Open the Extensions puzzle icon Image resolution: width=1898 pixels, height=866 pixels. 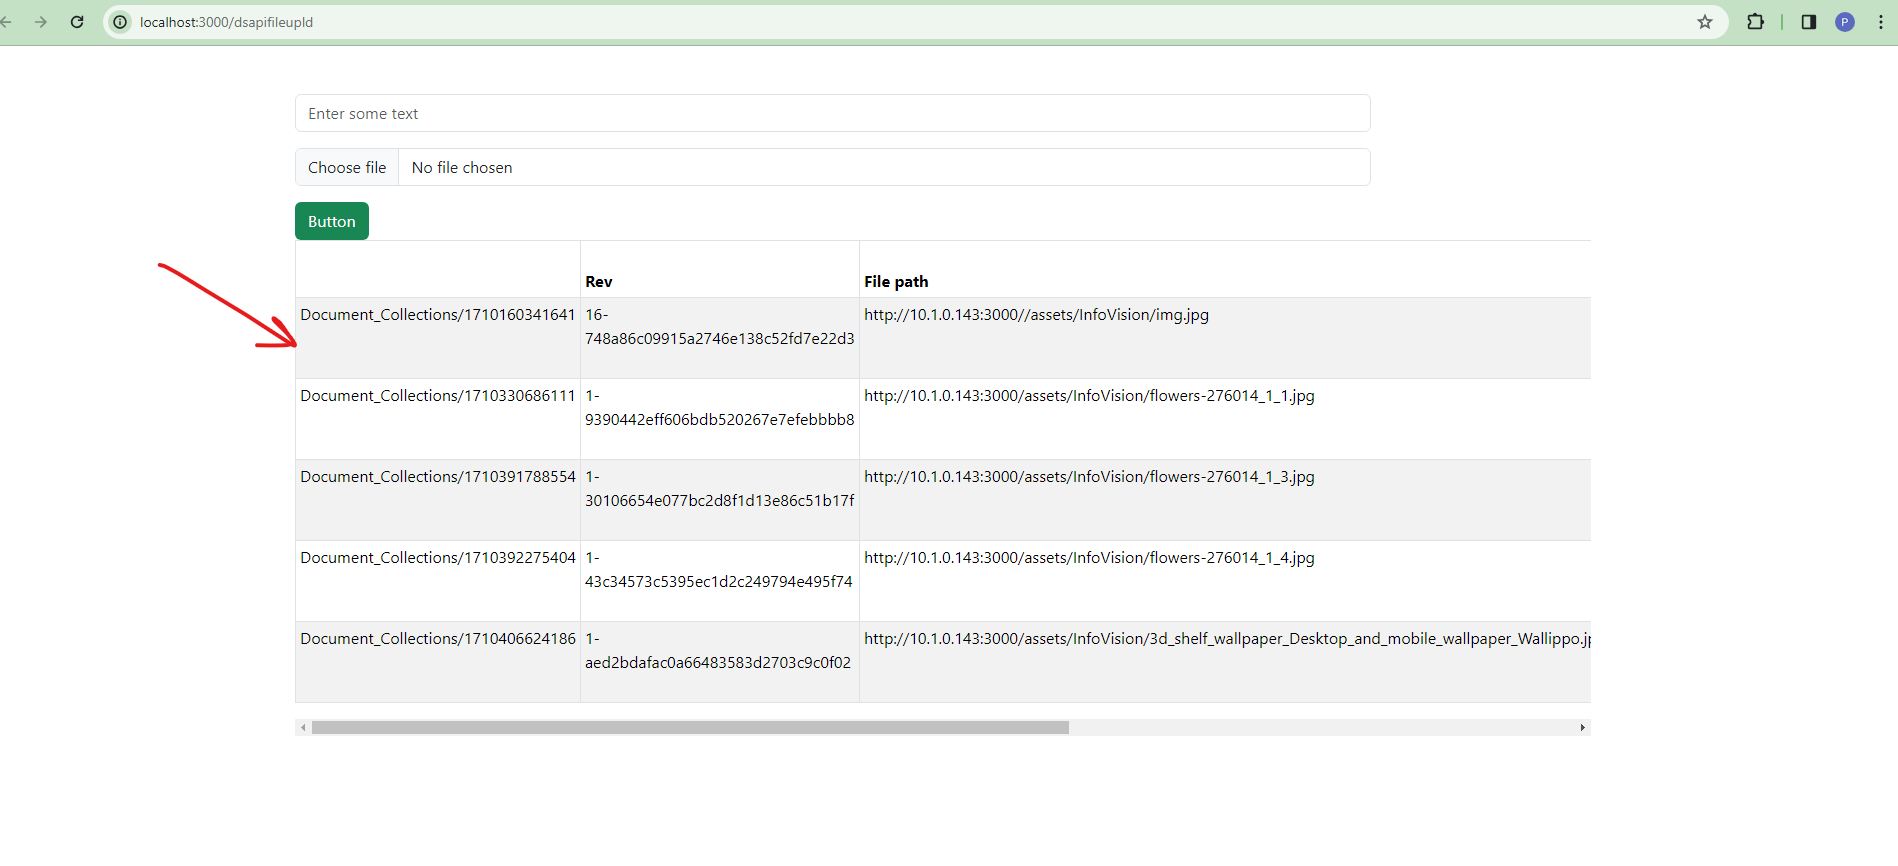1755,22
